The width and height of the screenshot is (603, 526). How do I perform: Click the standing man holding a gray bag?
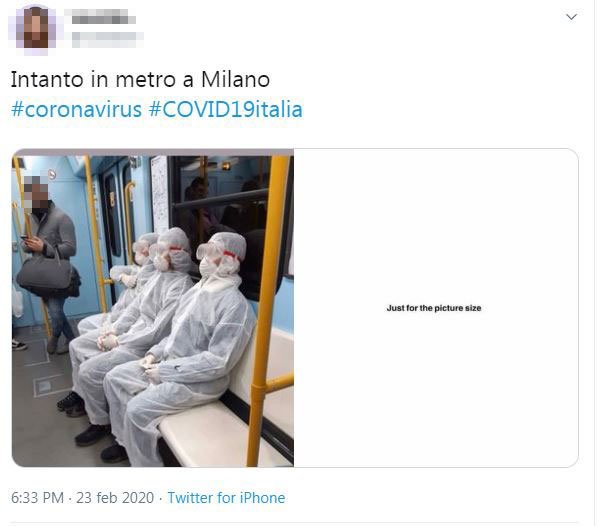48,265
